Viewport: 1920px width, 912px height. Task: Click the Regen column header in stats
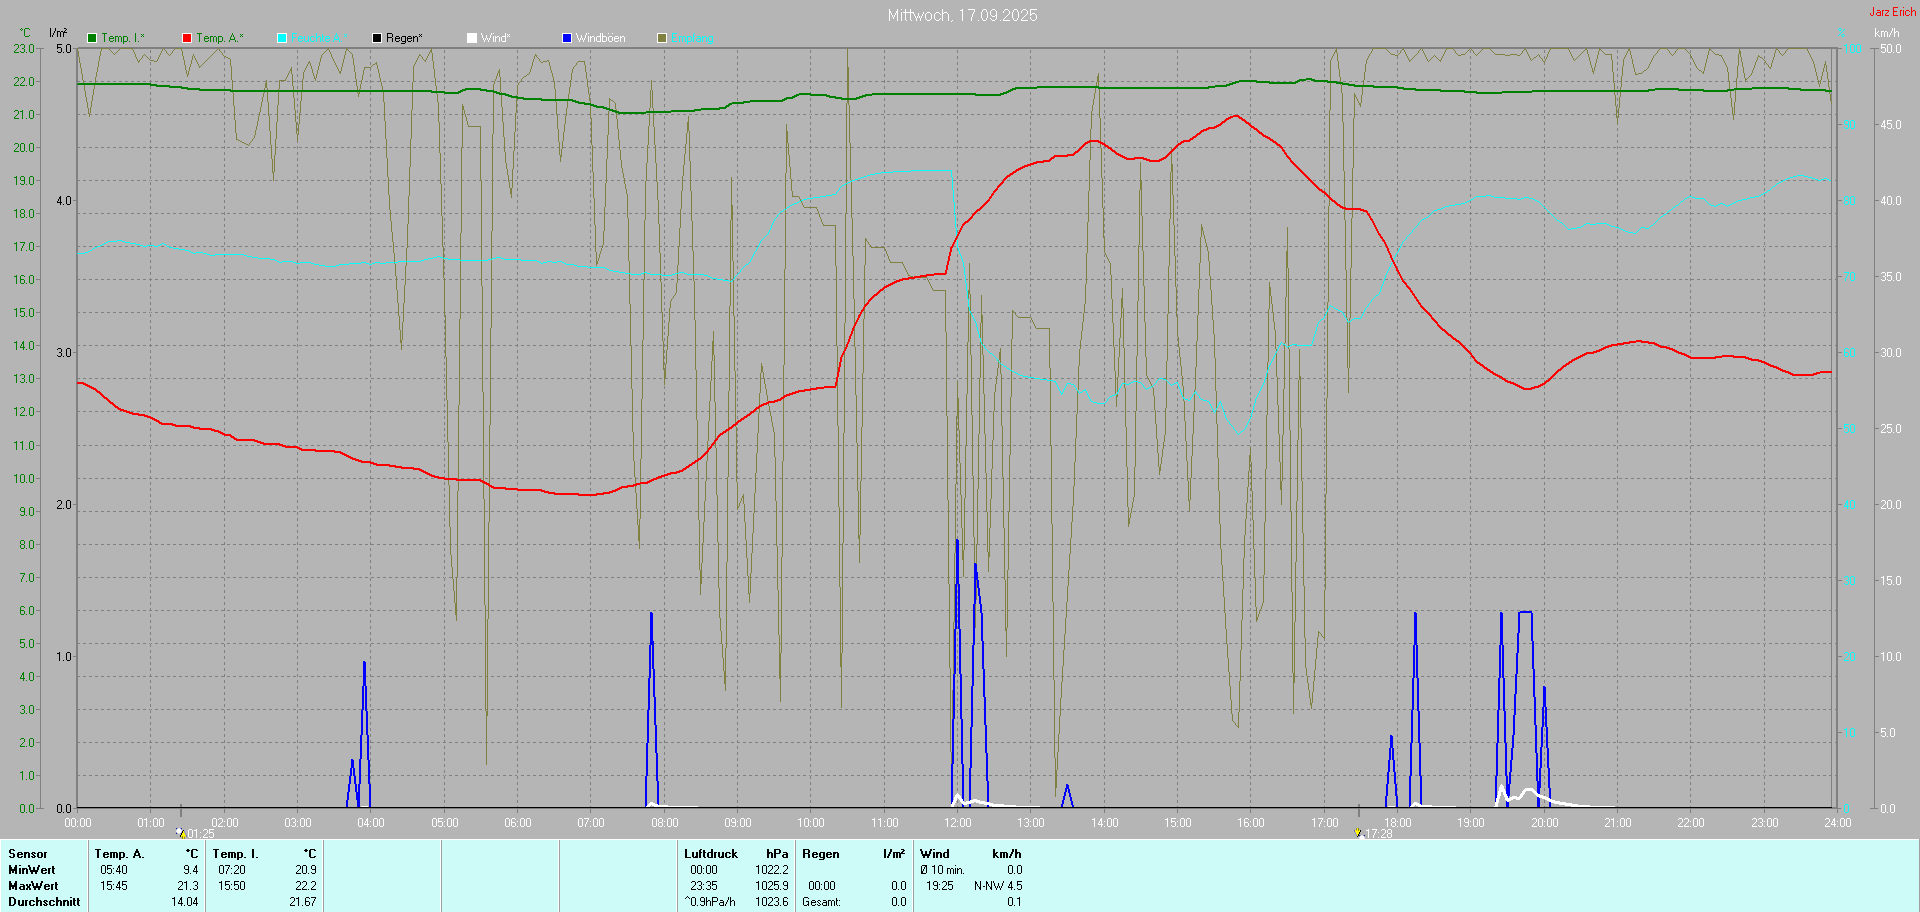pos(820,854)
